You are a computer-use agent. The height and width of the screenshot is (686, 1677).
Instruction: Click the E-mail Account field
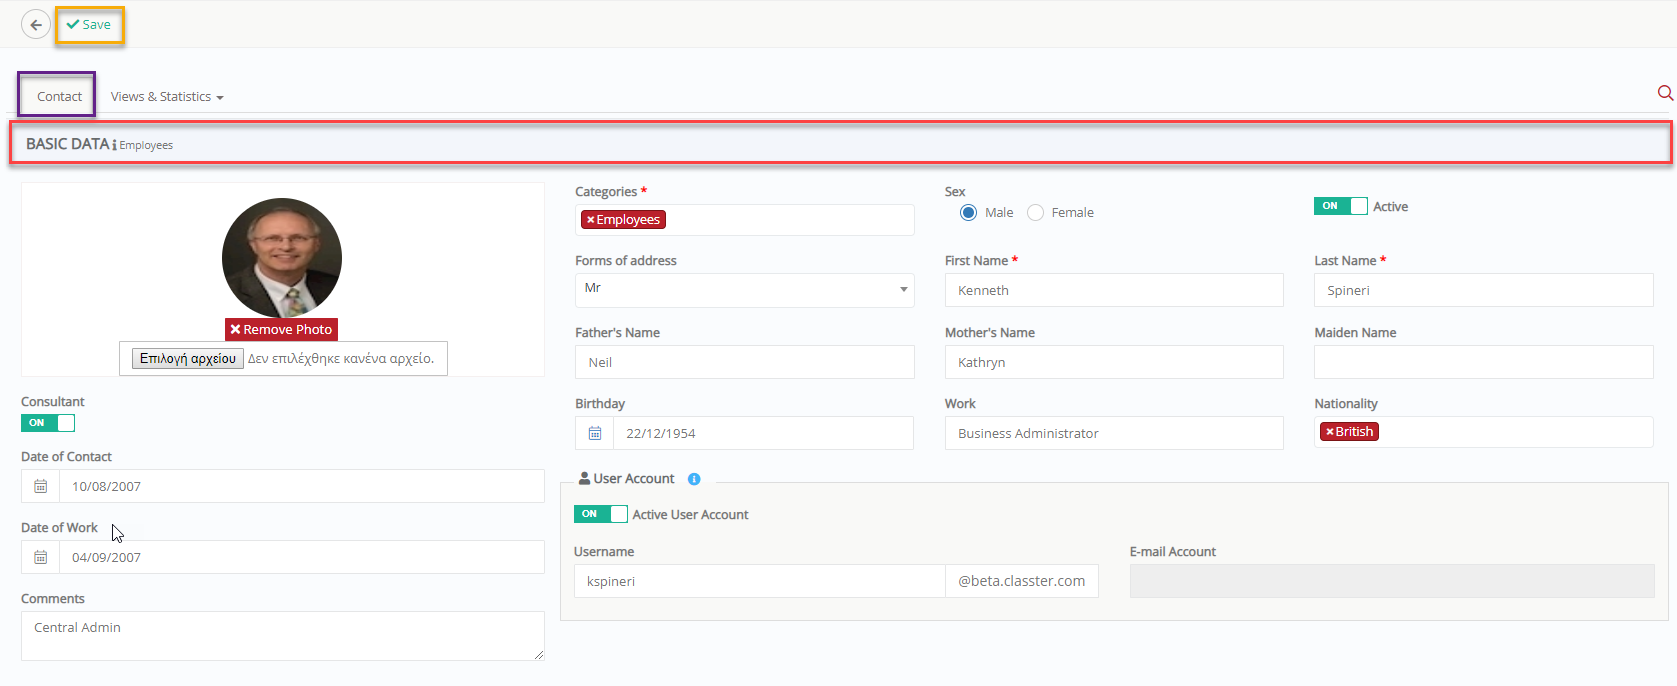(1392, 581)
